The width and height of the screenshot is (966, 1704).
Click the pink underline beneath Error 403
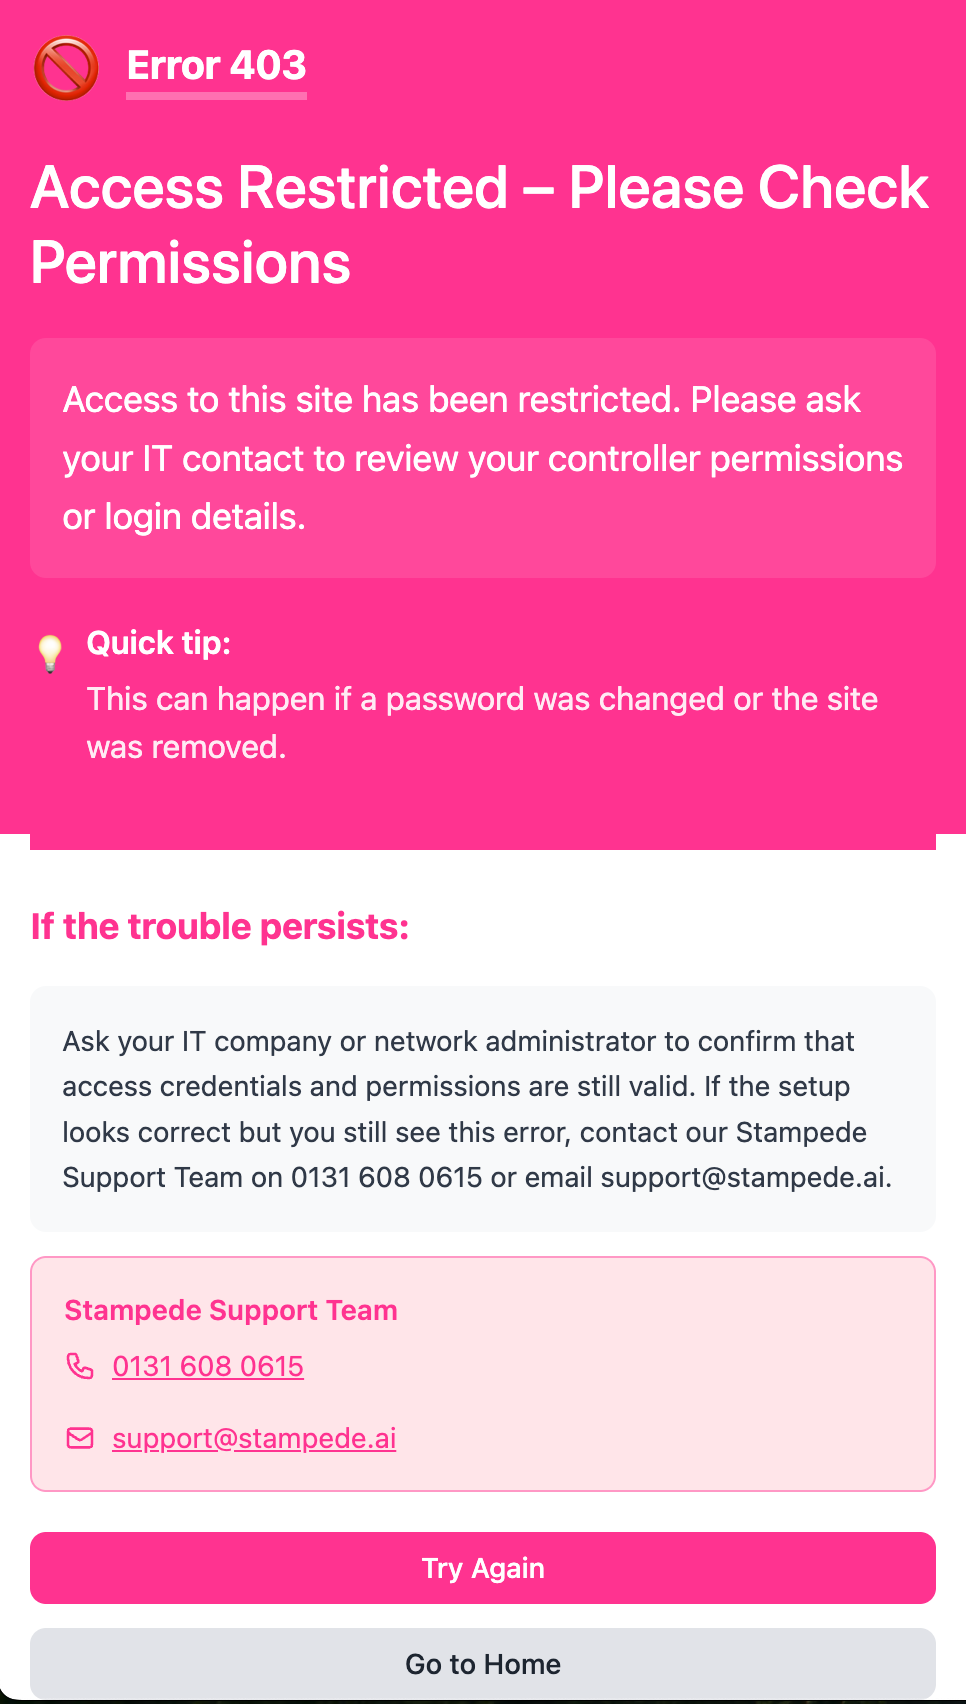point(216,96)
